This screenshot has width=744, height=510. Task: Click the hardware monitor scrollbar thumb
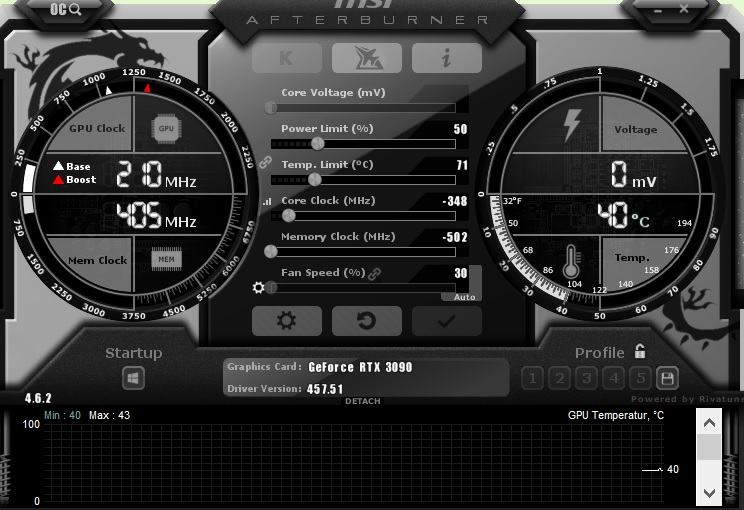[709, 447]
